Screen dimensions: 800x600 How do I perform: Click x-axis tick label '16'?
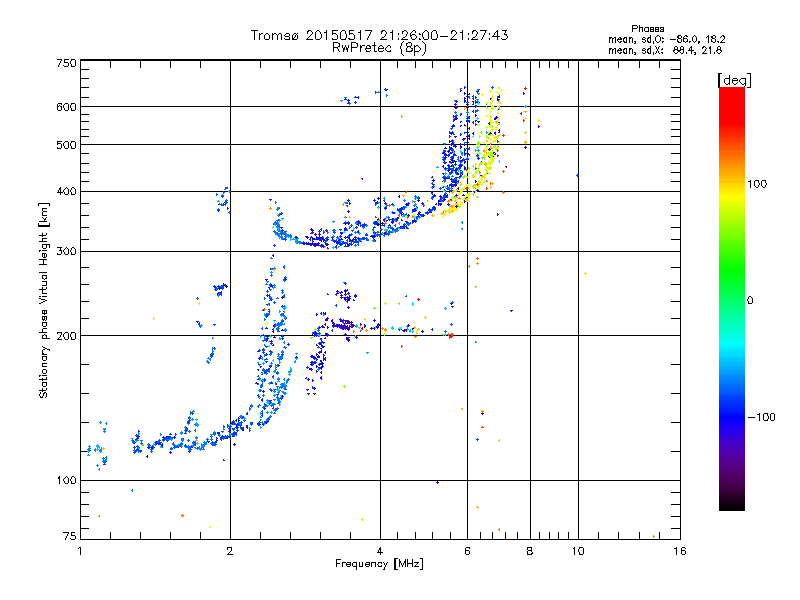point(680,551)
